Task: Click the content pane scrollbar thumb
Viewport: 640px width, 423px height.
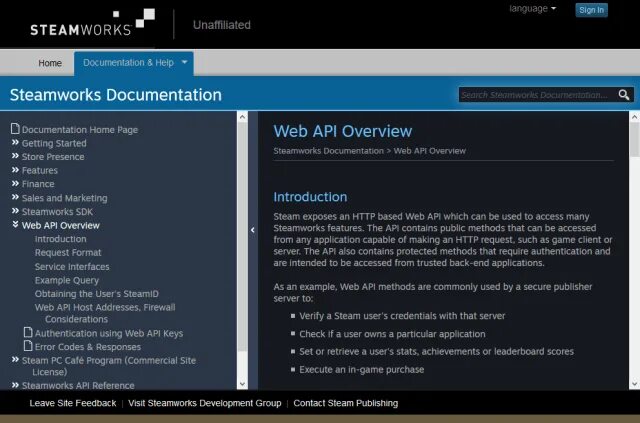Action: pos(634,140)
